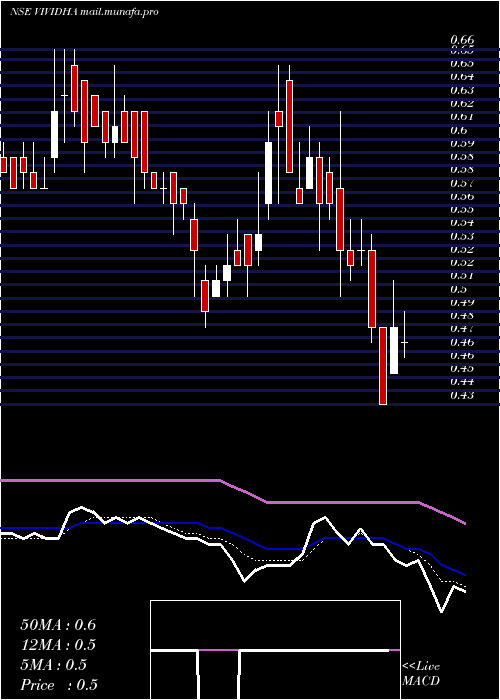Click the 0.55 price axis label

click(462, 209)
